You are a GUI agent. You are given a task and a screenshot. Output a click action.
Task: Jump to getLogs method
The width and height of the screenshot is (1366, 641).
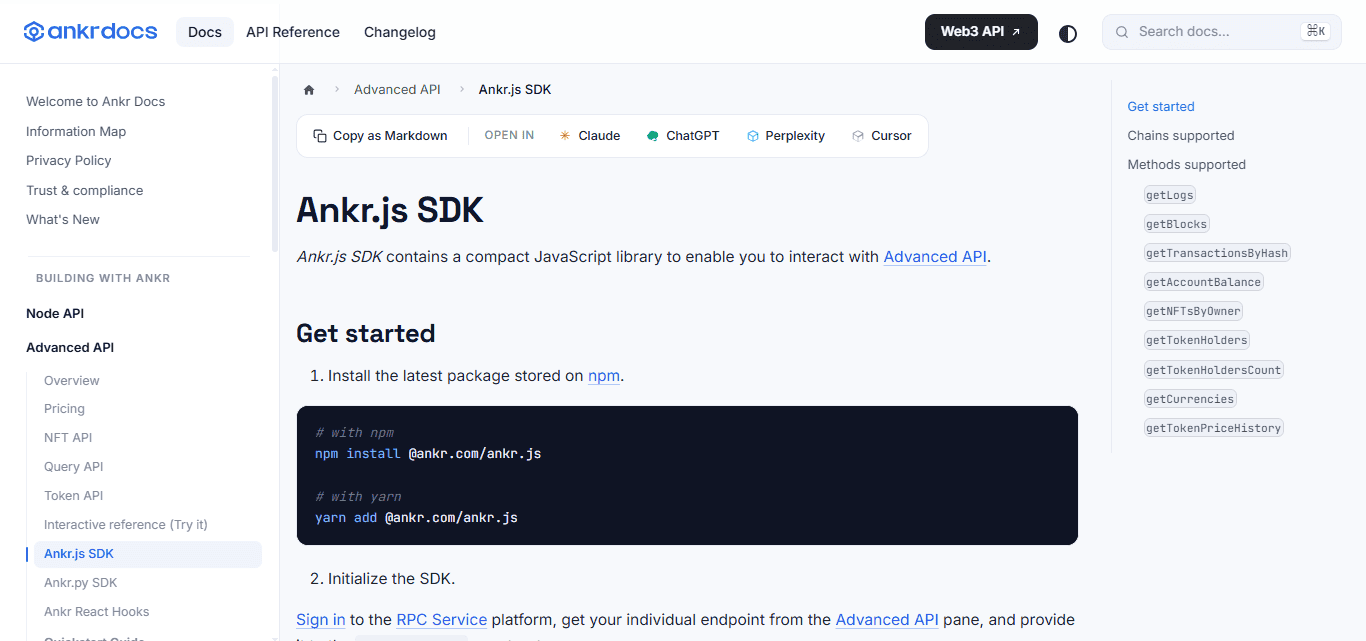point(1170,195)
